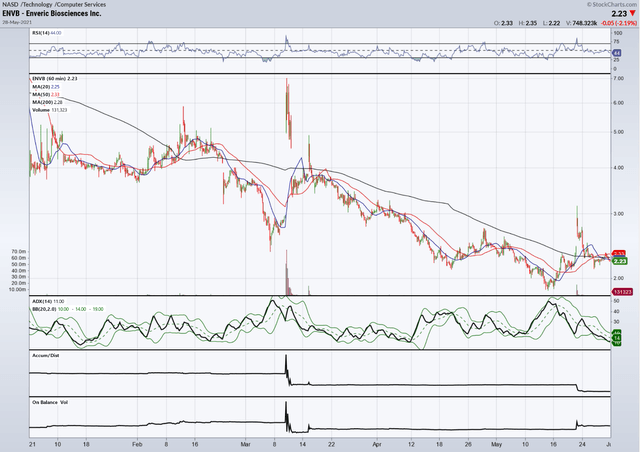This screenshot has width=640, height=452.
Task: Click the high value 'H: 2.35'
Action: pos(528,23)
